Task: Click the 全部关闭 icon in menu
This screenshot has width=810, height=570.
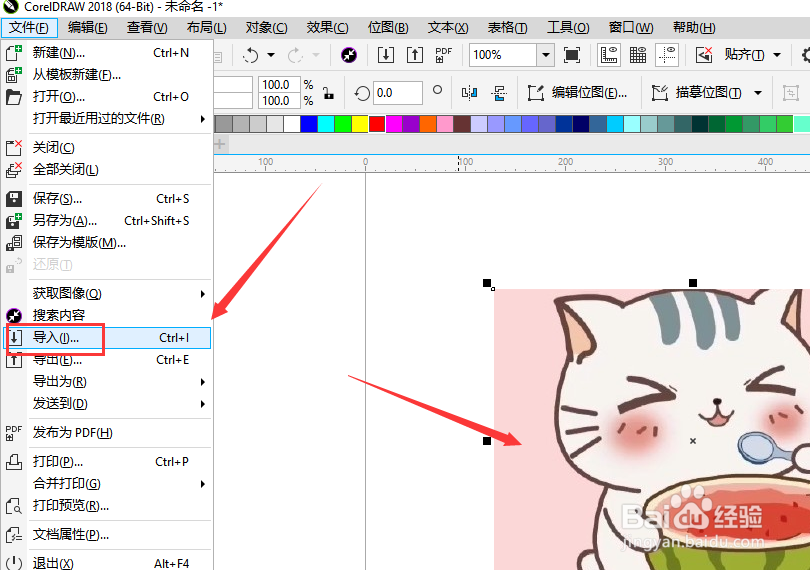Action: click(x=14, y=170)
